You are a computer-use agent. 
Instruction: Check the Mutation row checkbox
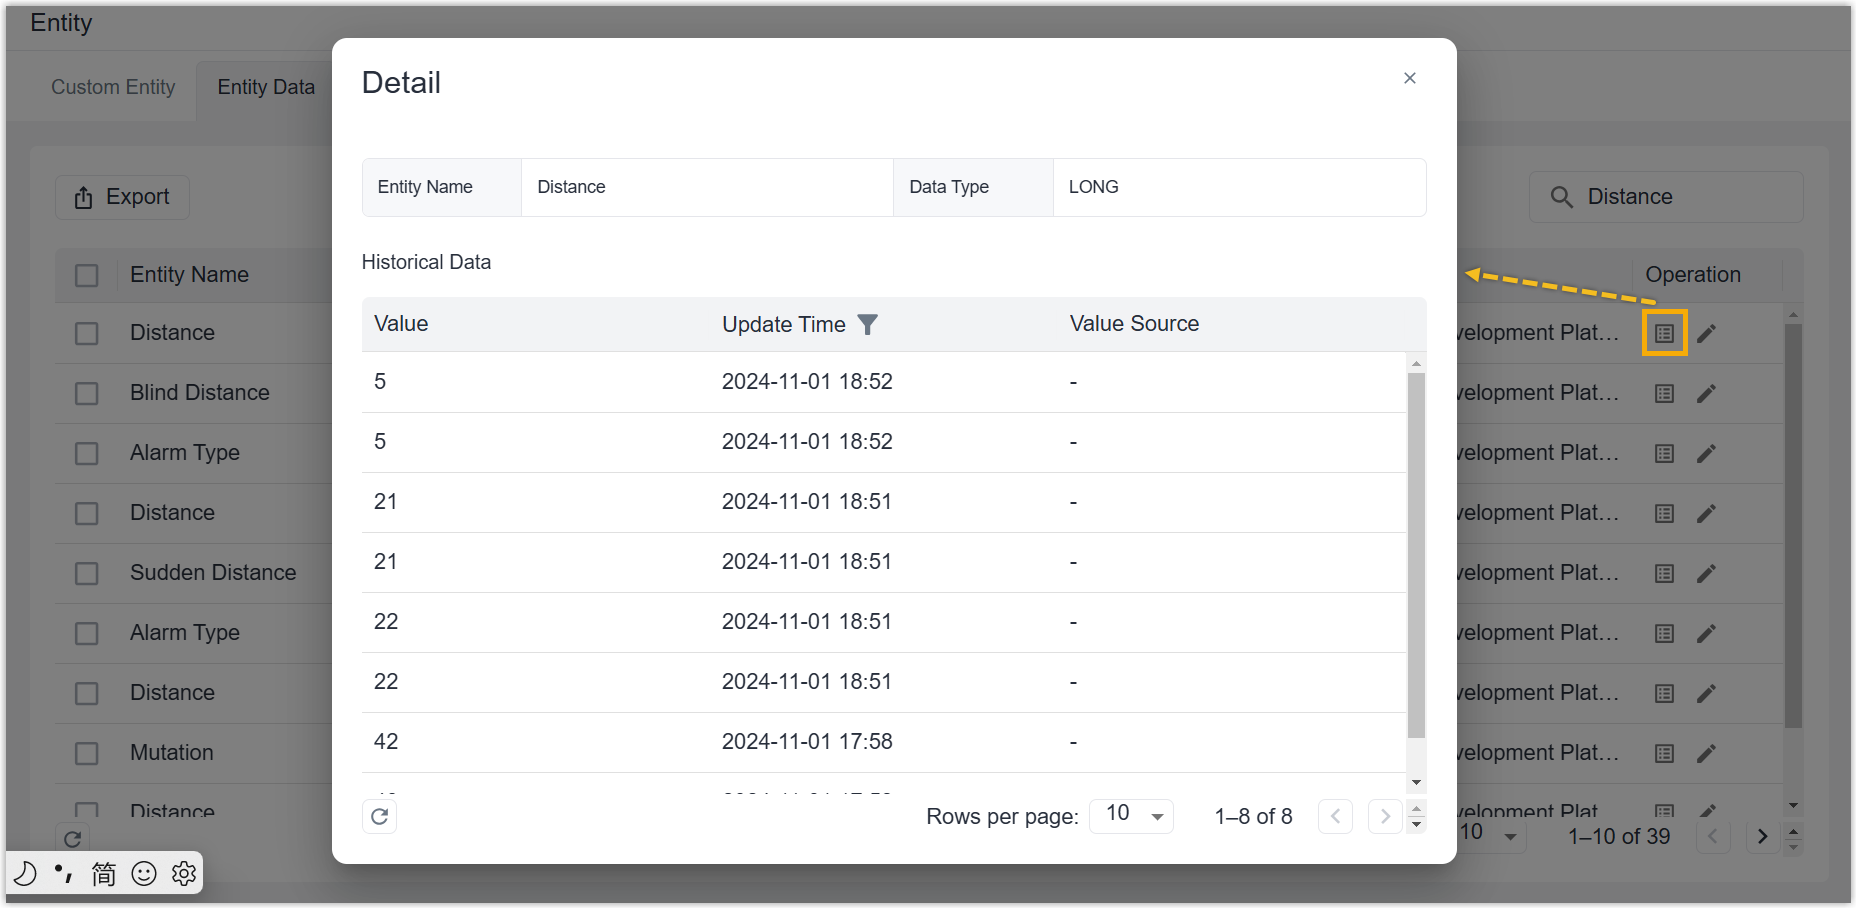(x=87, y=753)
